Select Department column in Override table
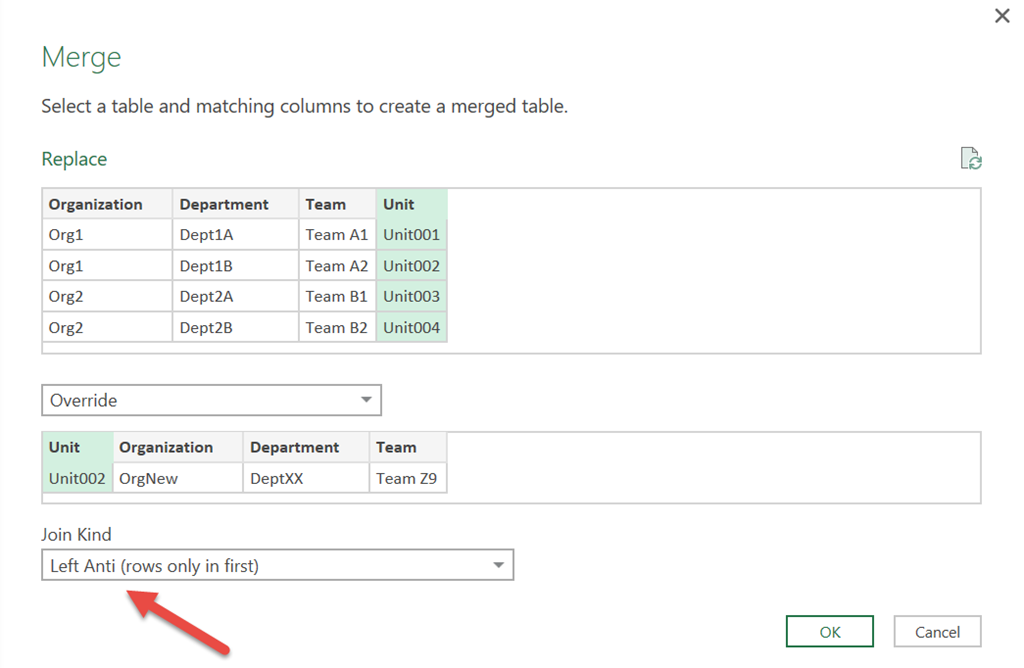The width and height of the screenshot is (1024, 668). [306, 447]
